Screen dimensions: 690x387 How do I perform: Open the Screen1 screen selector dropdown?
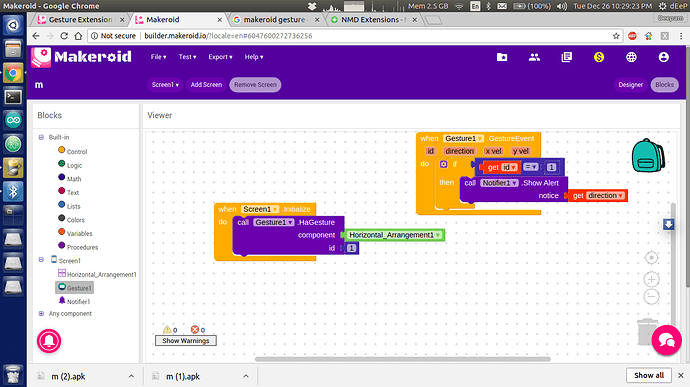(x=165, y=85)
